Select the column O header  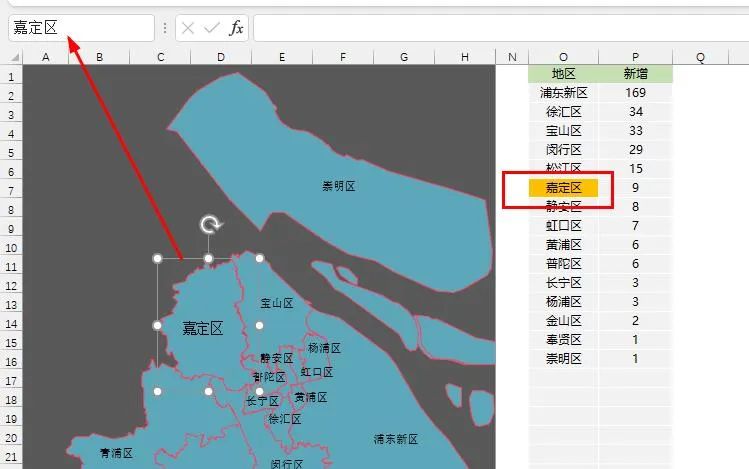[x=563, y=57]
